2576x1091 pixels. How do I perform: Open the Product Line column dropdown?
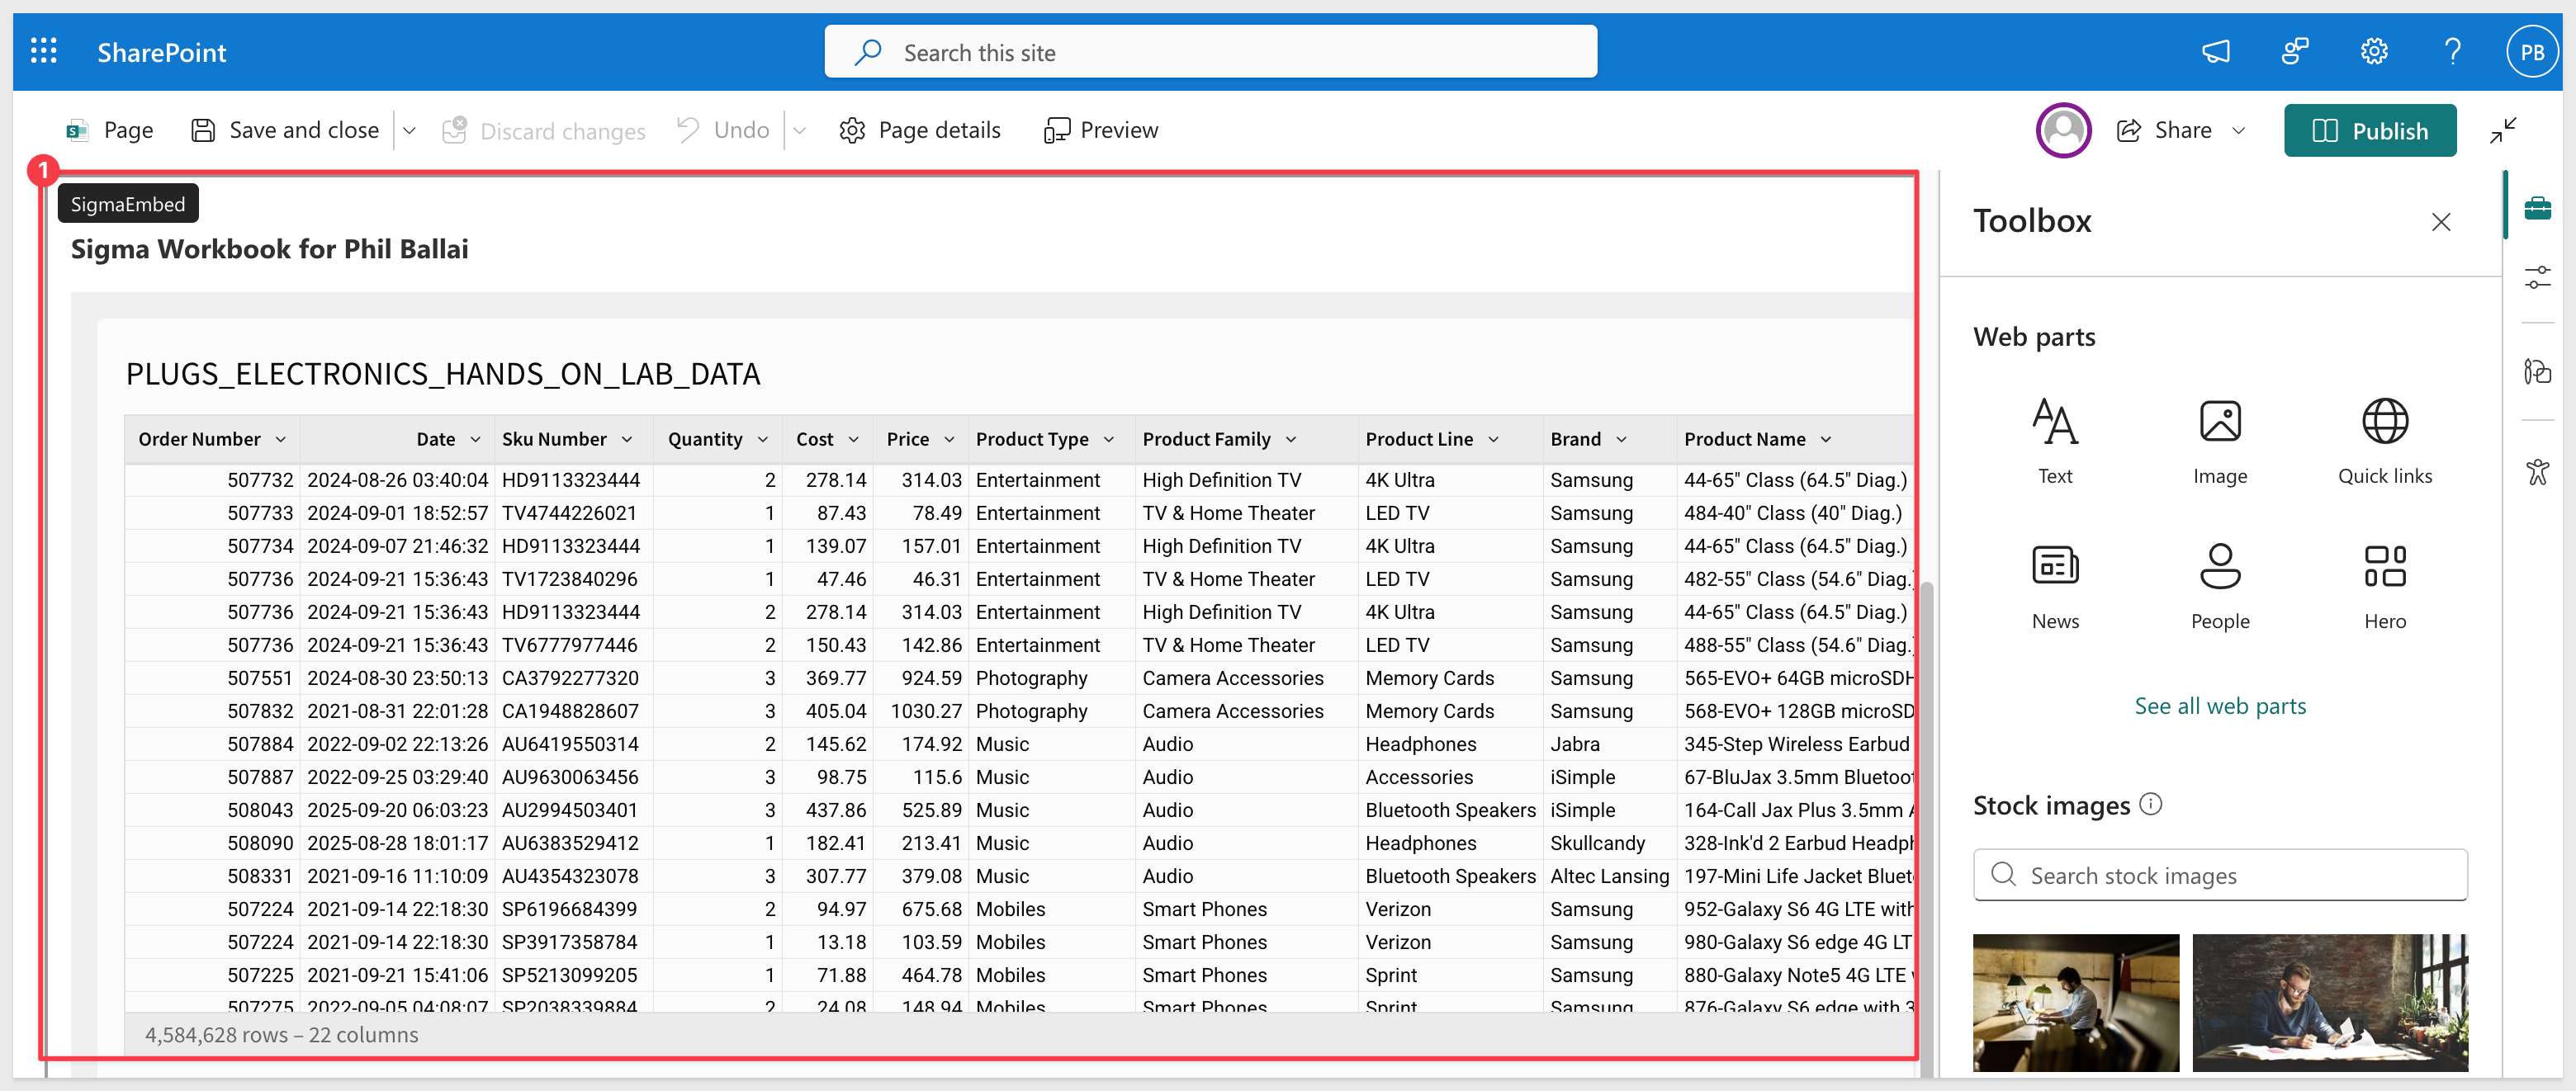pyautogui.click(x=1493, y=439)
